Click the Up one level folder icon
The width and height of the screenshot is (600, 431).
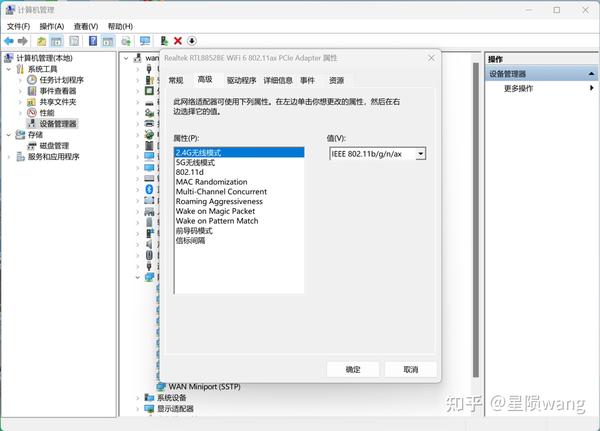(x=41, y=41)
